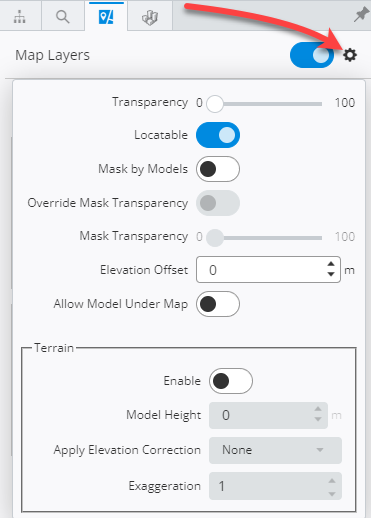Select the map layers tab icon
The width and height of the screenshot is (371, 518).
click(x=106, y=16)
